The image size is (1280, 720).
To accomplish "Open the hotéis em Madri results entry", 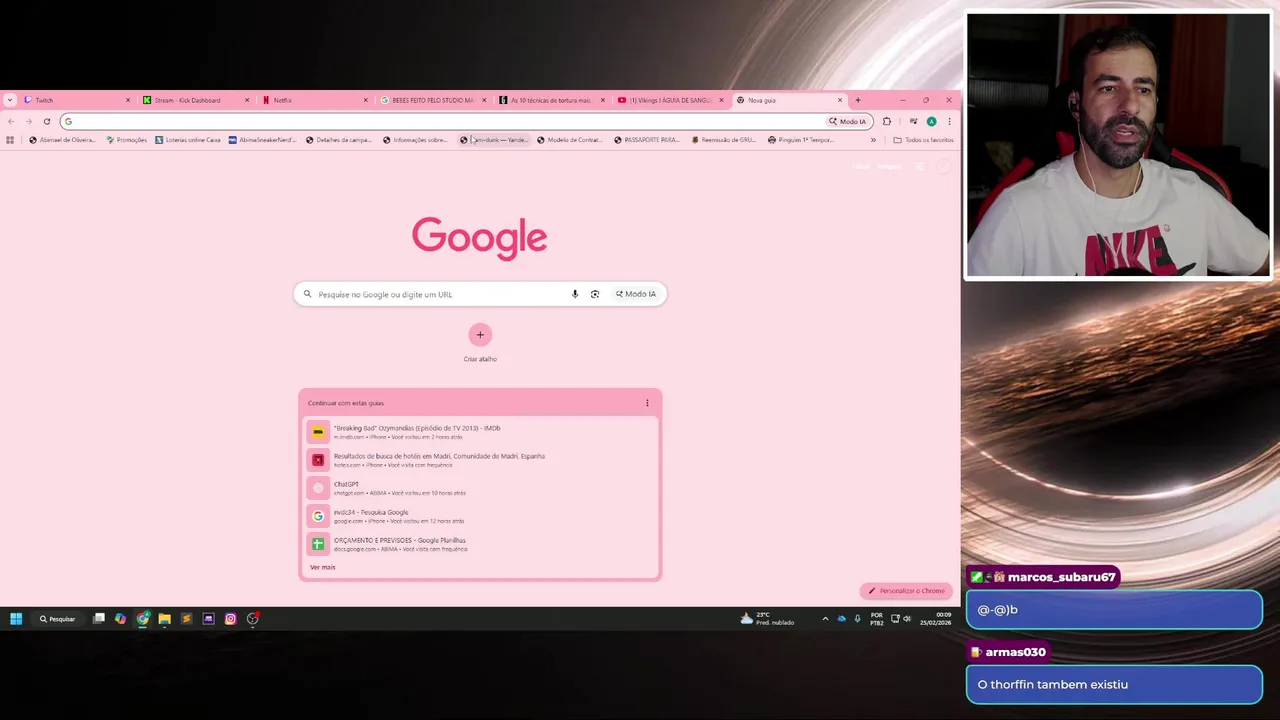I will 480,460.
